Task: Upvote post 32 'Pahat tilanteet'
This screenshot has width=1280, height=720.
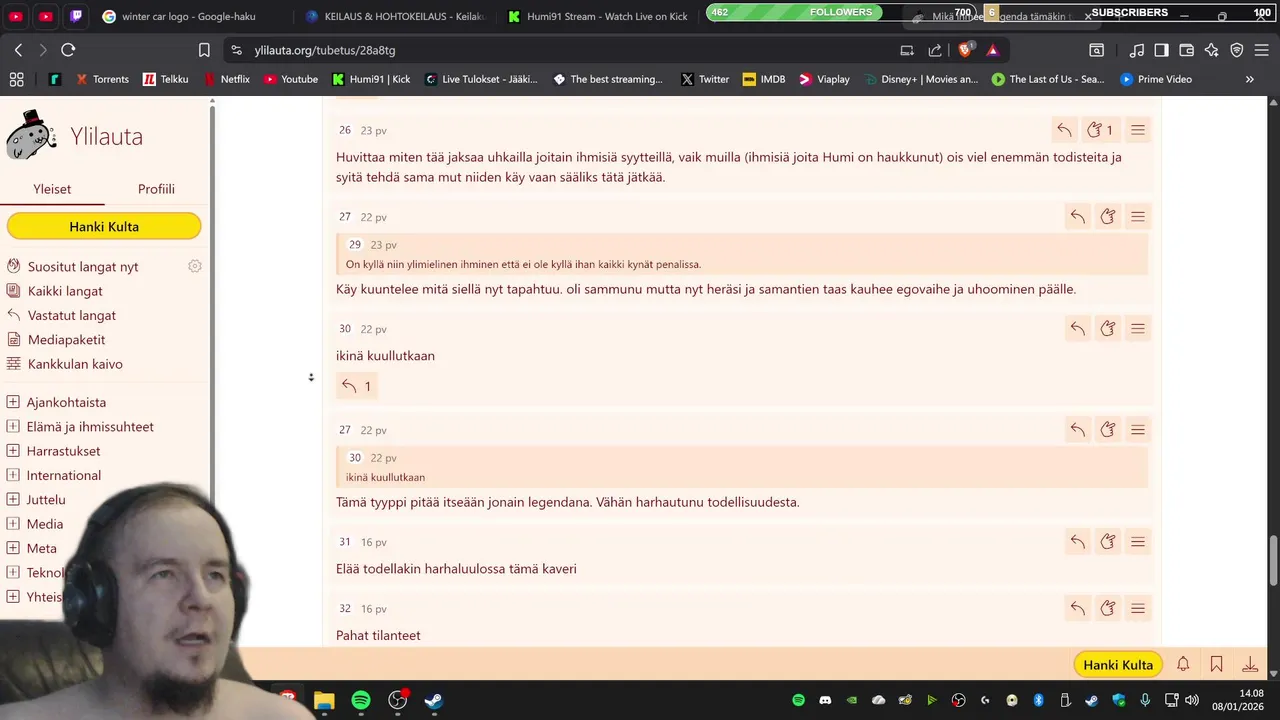Action: pos(1108,609)
